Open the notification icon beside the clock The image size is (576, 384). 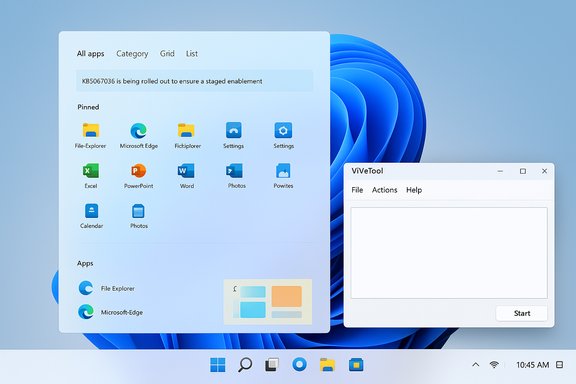(x=559, y=365)
